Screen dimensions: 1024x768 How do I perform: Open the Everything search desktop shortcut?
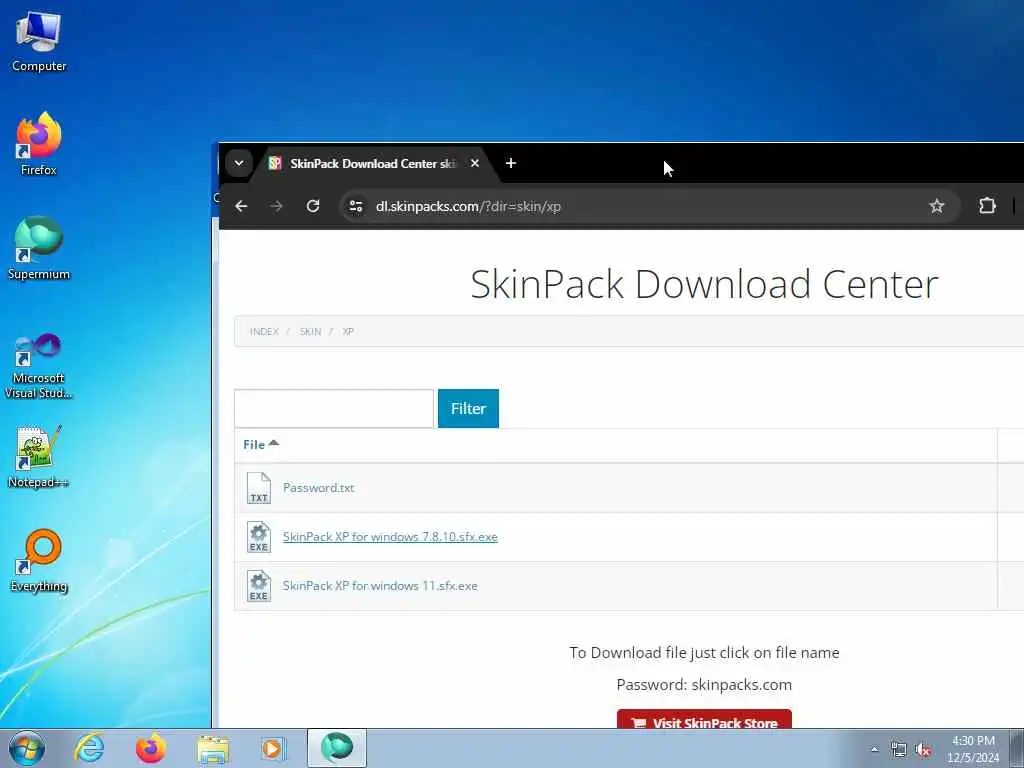tap(39, 560)
